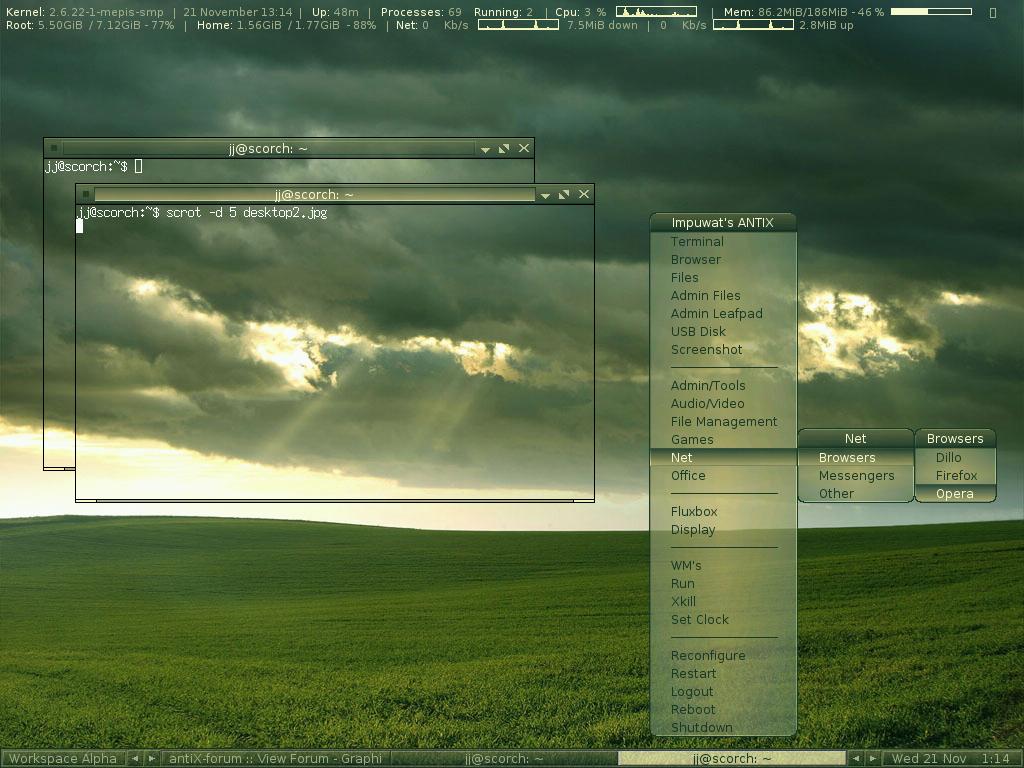Click the back terminal's prompt line
1024x768 pixels.
pos(93,167)
